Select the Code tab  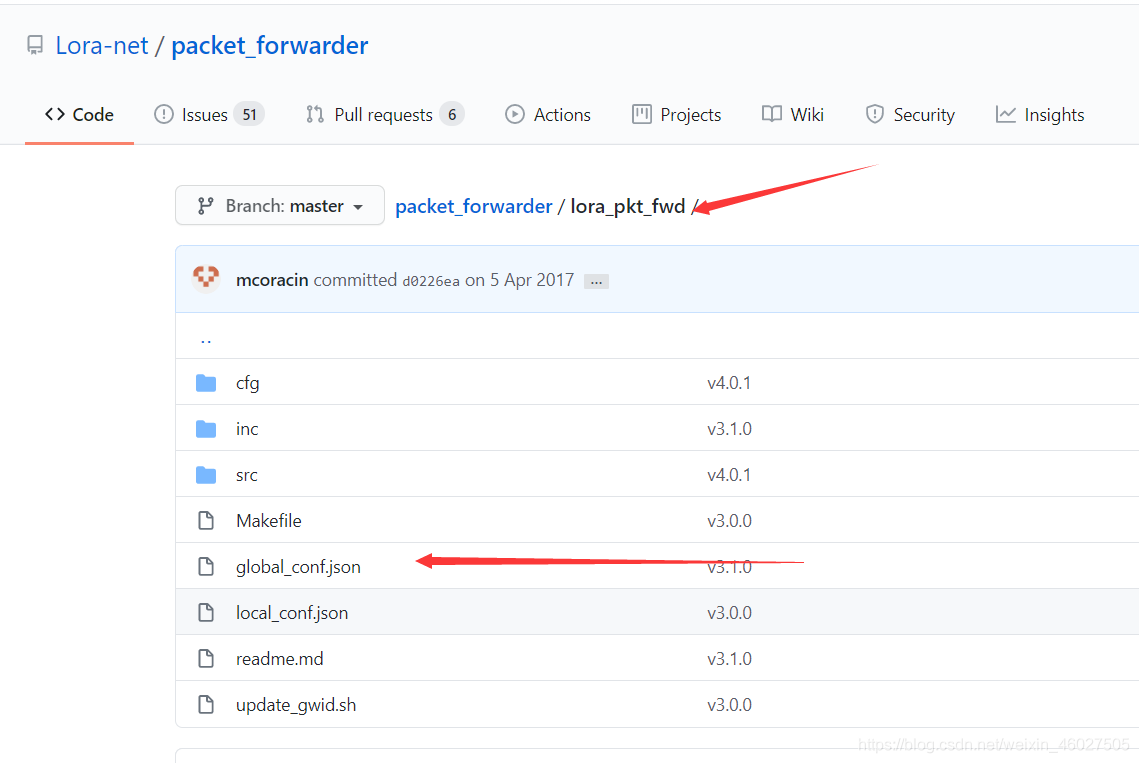coord(79,115)
